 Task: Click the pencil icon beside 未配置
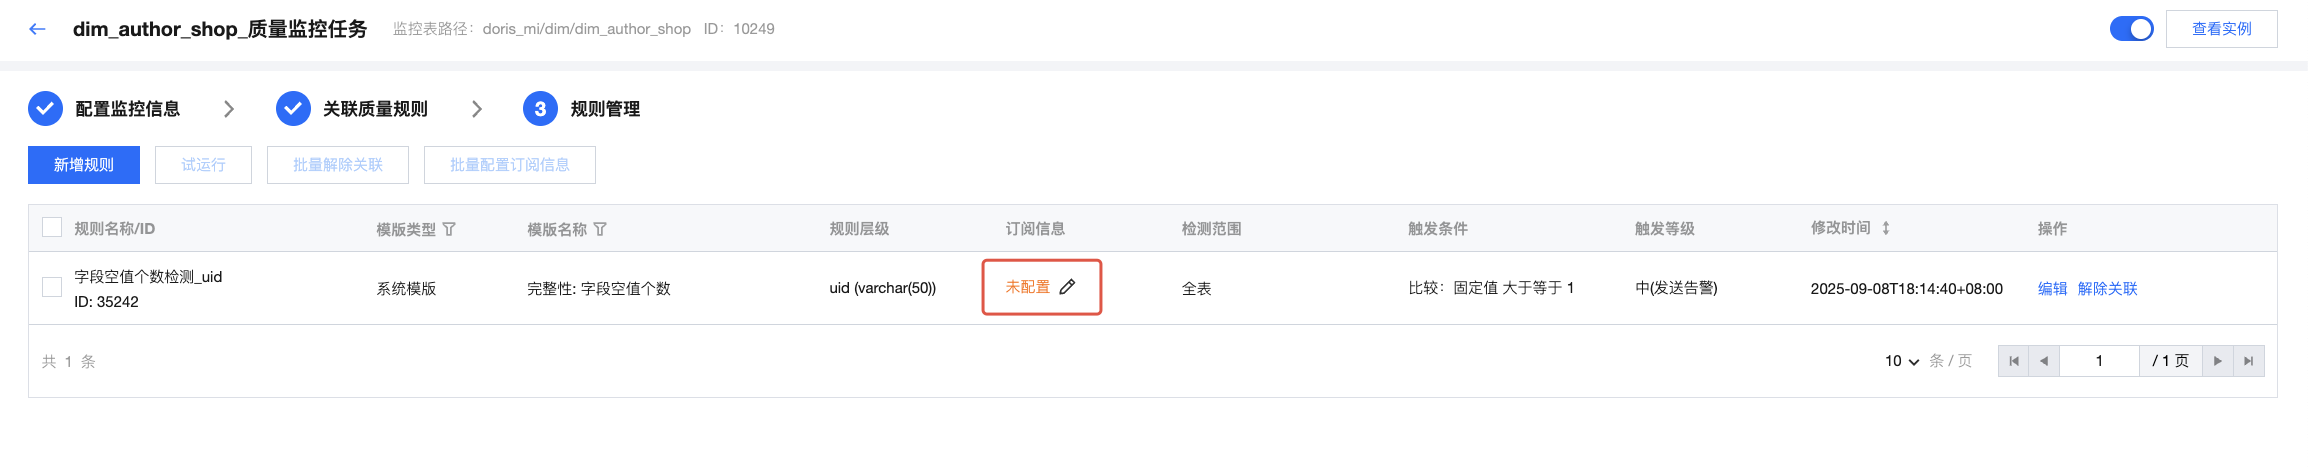point(1067,287)
